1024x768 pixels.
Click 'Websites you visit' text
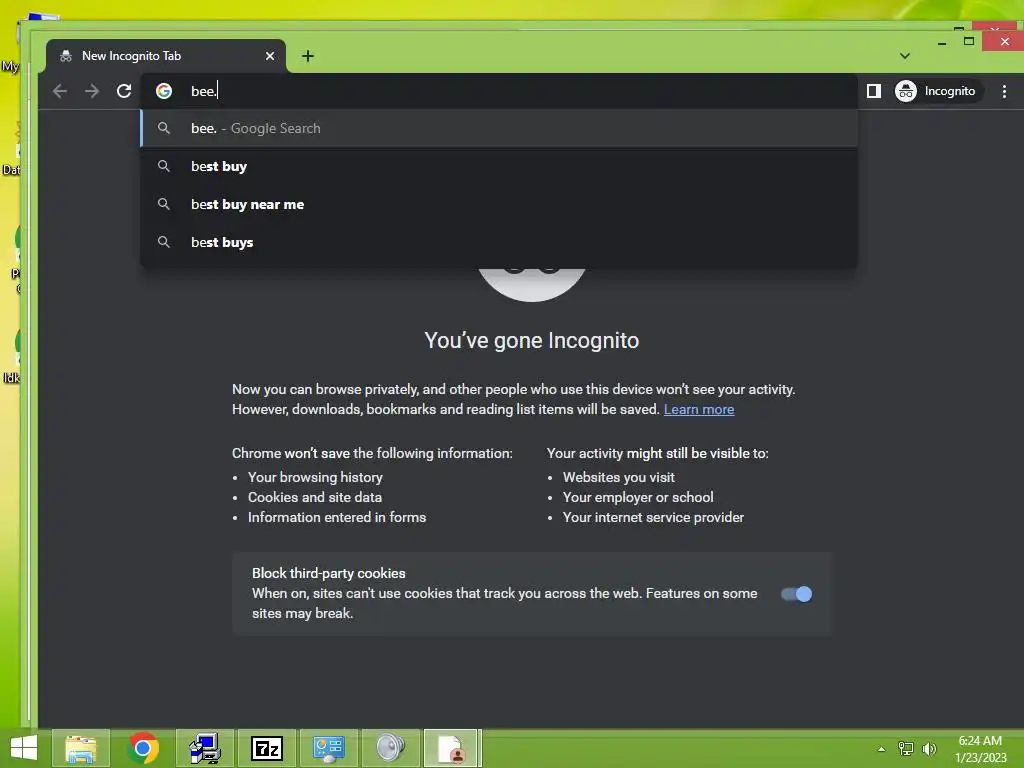(x=618, y=477)
